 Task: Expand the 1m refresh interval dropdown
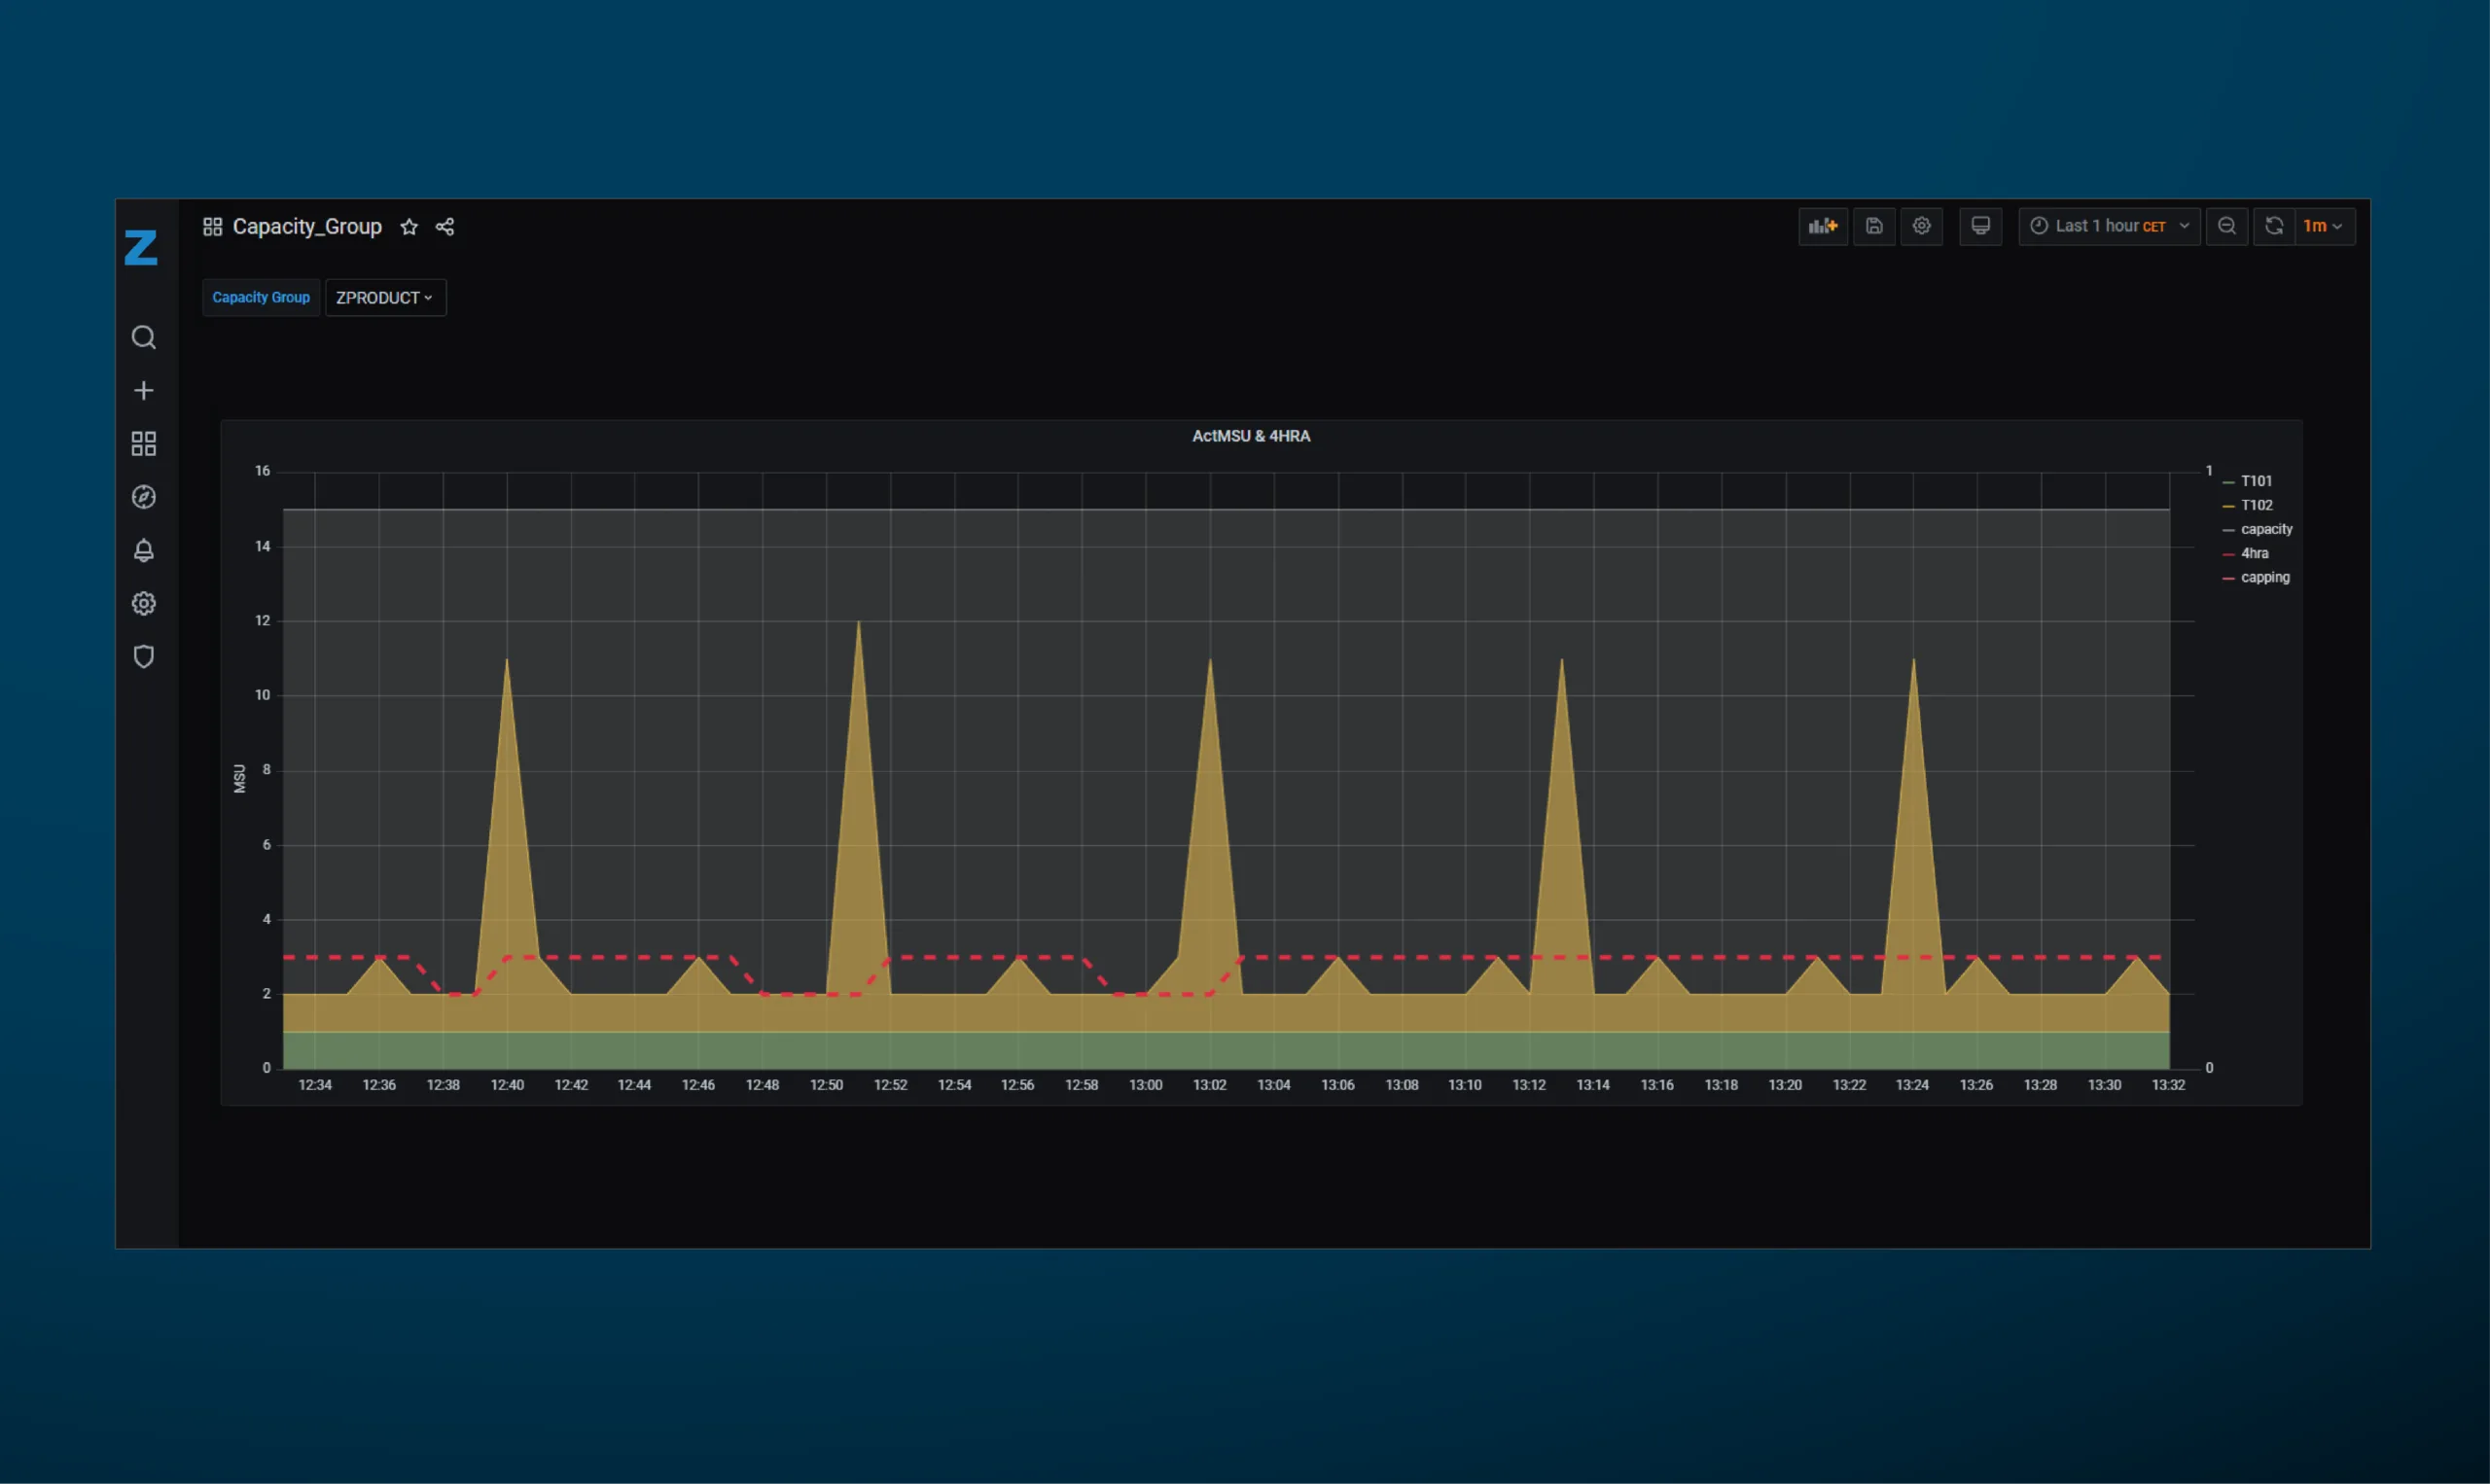tap(2324, 226)
